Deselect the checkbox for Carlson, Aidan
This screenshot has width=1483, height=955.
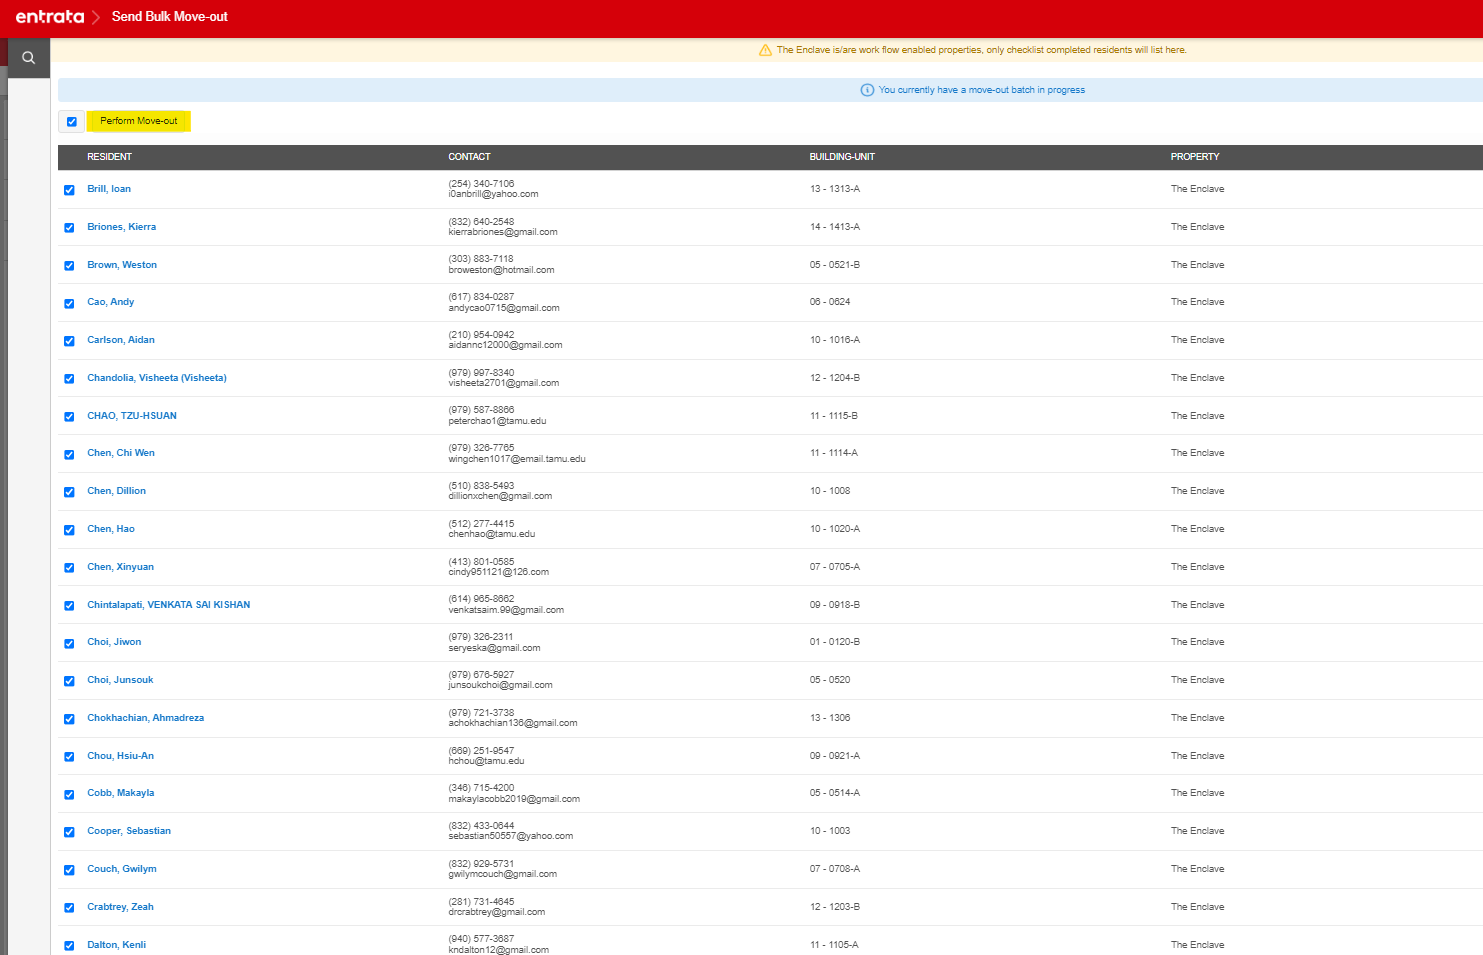pyautogui.click(x=69, y=341)
